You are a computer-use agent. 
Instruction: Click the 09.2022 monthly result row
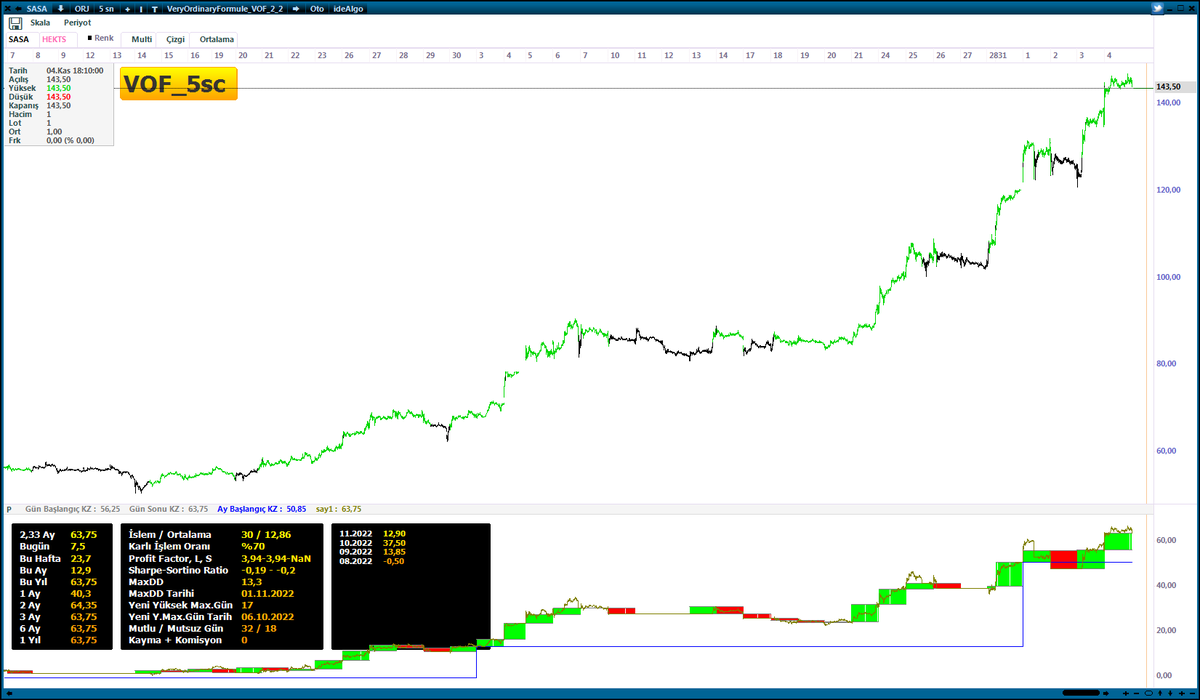[373, 552]
